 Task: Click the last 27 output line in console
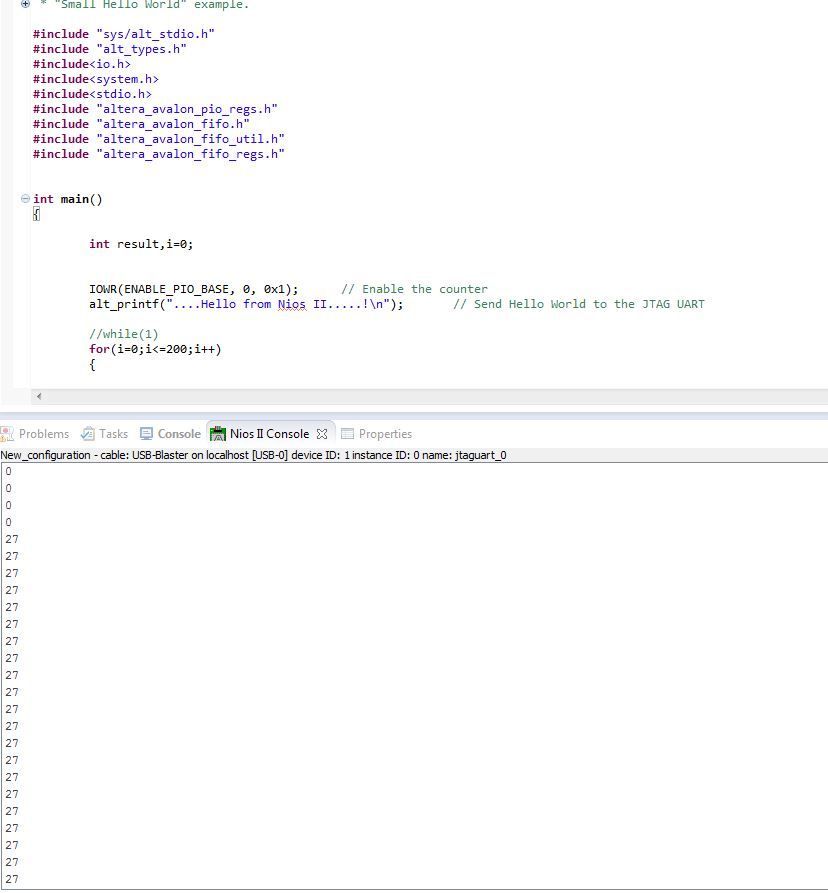point(12,879)
